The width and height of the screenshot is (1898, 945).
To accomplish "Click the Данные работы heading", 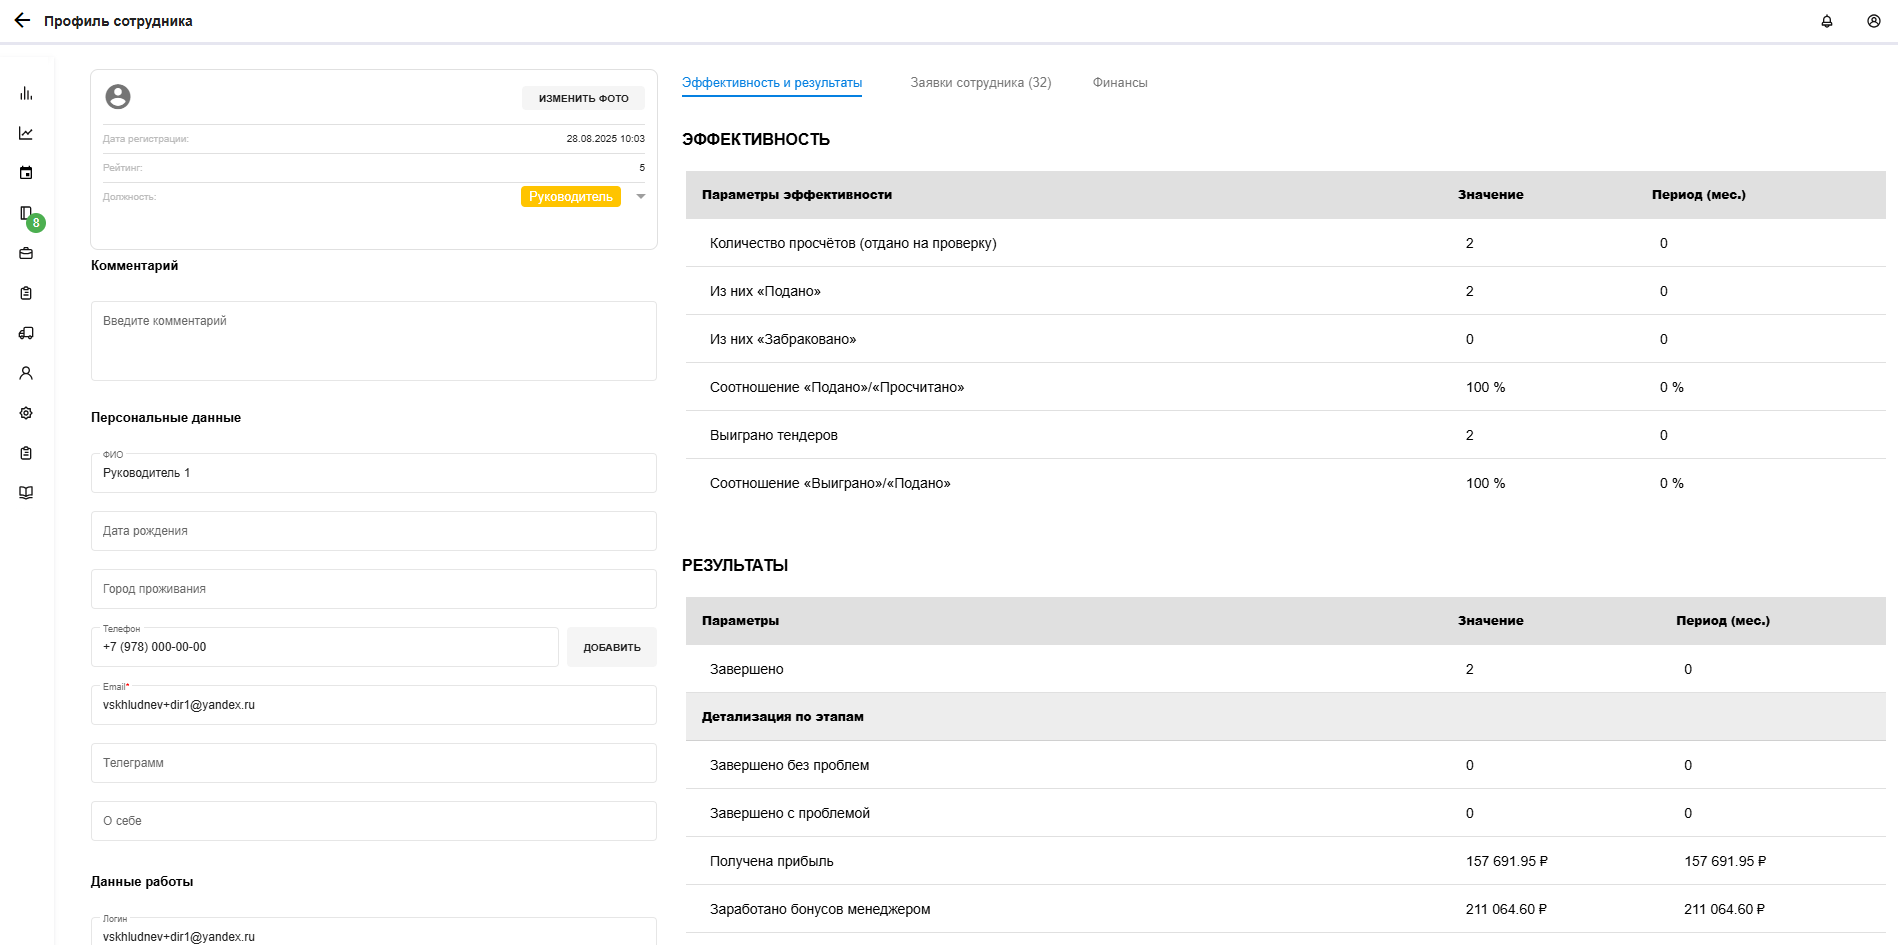I will click(142, 882).
